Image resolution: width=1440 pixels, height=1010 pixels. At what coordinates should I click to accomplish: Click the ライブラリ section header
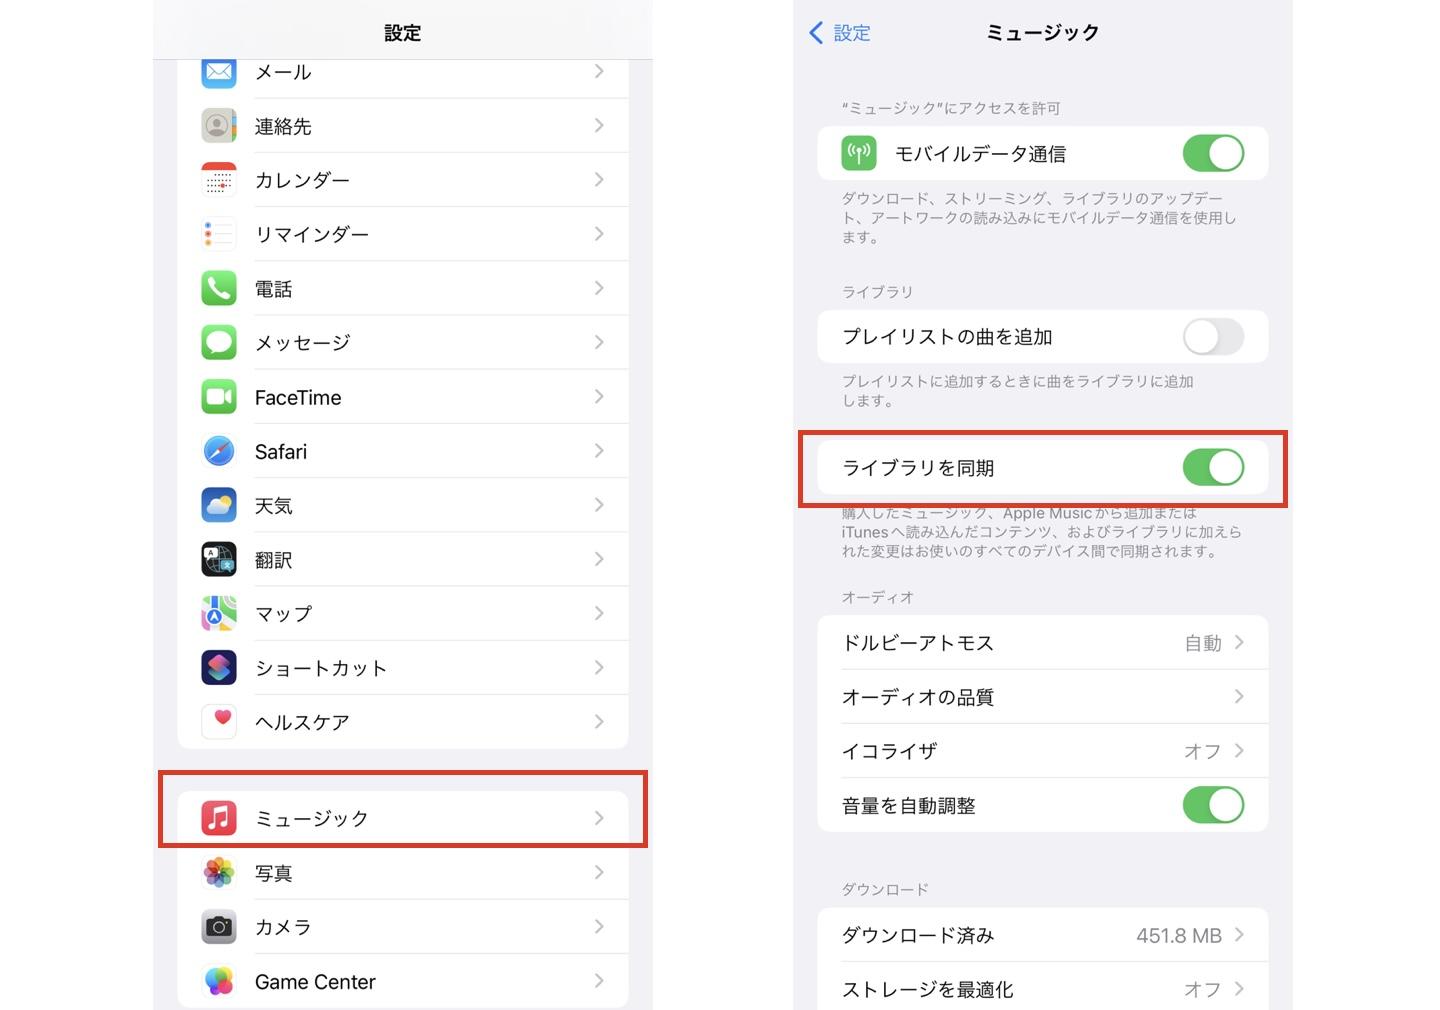tap(877, 291)
